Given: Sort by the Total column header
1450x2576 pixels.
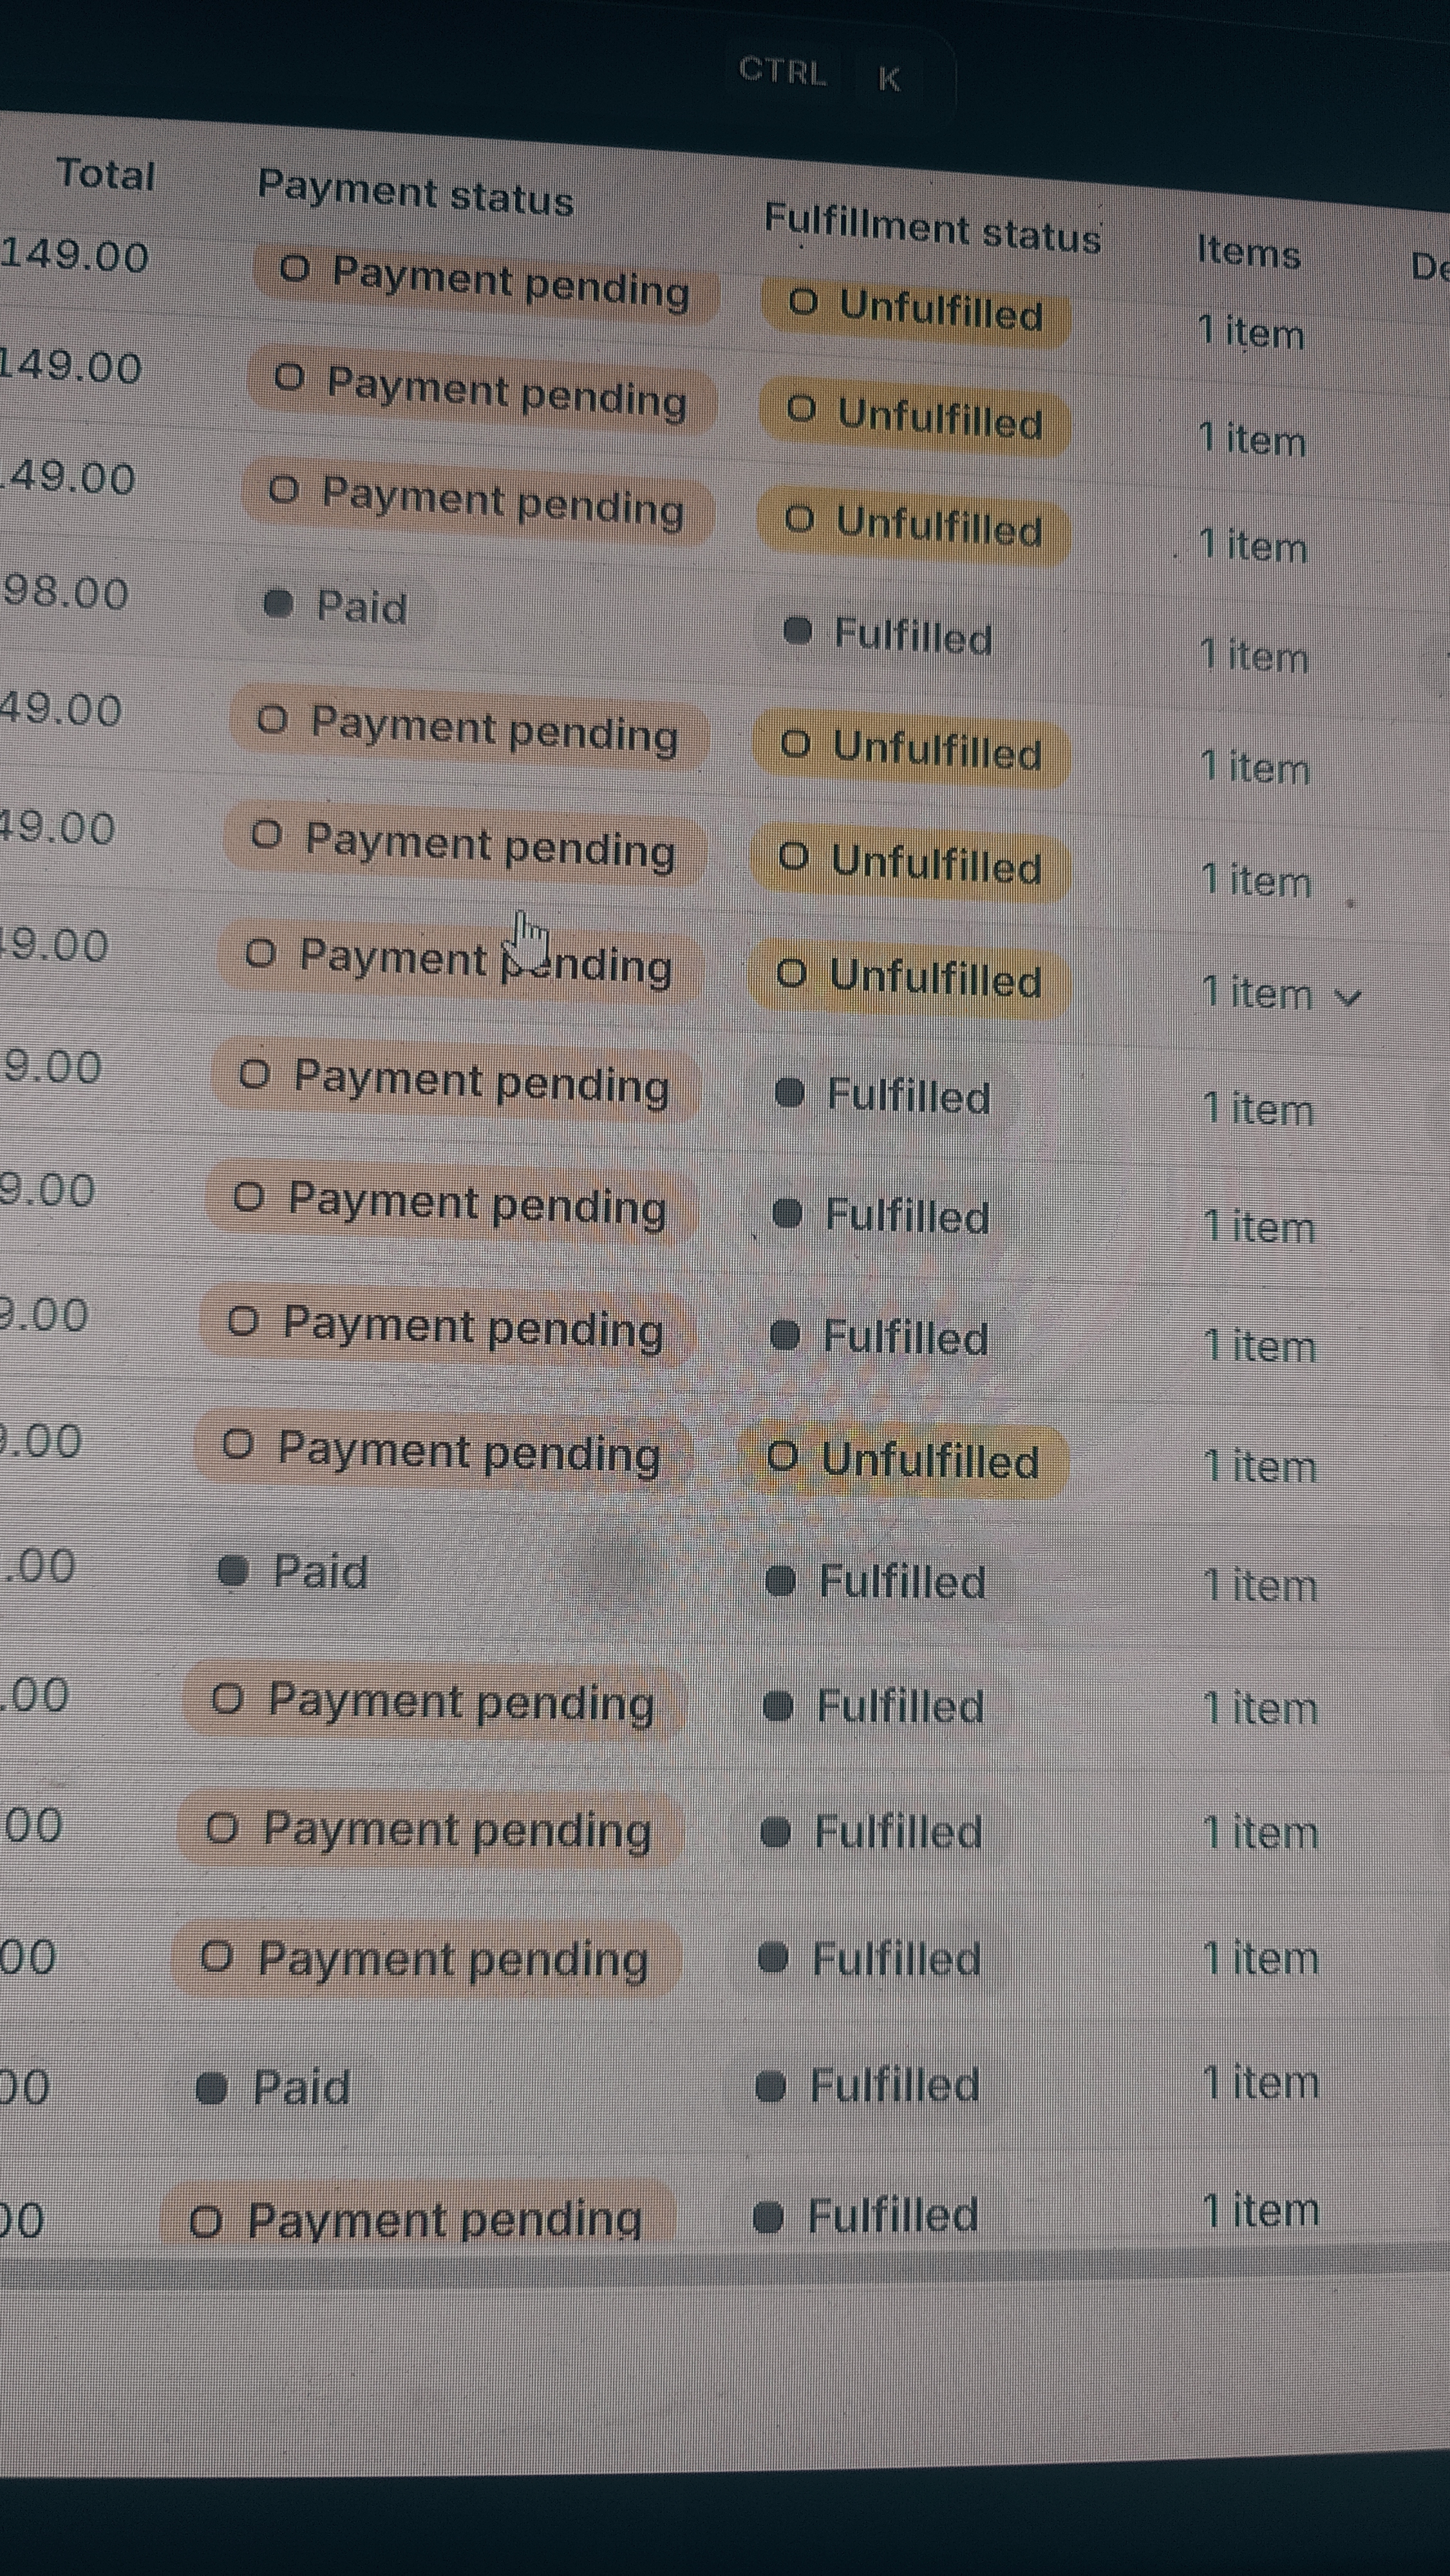Looking at the screenshot, I should pyautogui.click(x=105, y=174).
